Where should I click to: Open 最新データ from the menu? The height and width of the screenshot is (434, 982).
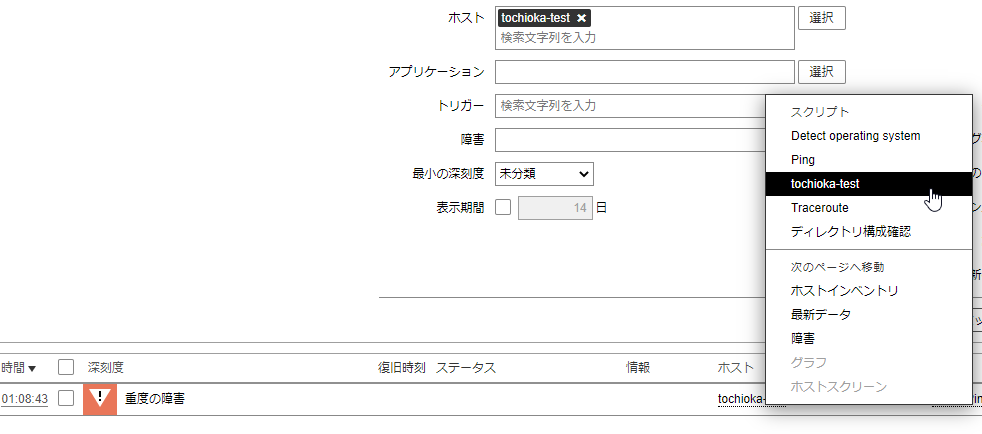point(821,315)
